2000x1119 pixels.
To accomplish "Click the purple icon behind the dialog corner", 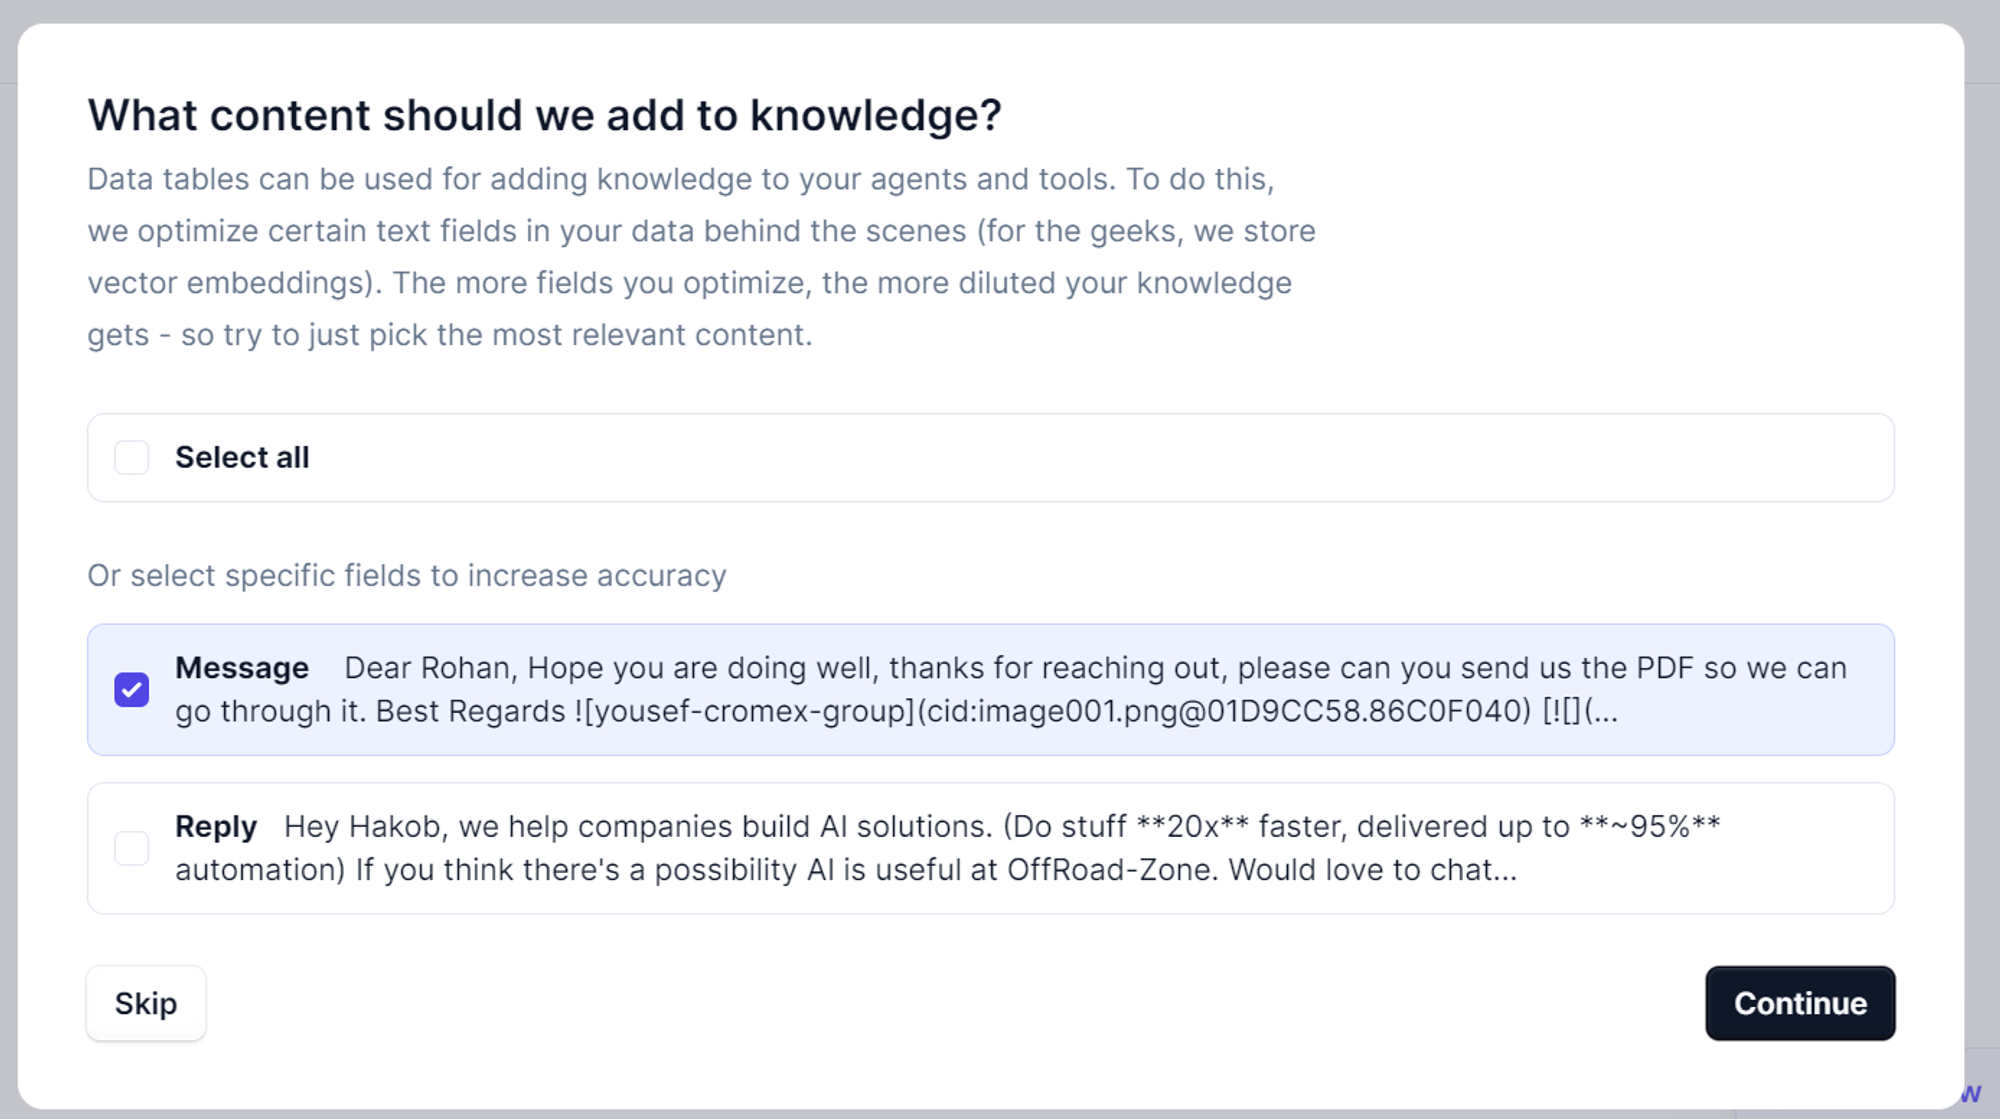I will click(x=1971, y=1093).
